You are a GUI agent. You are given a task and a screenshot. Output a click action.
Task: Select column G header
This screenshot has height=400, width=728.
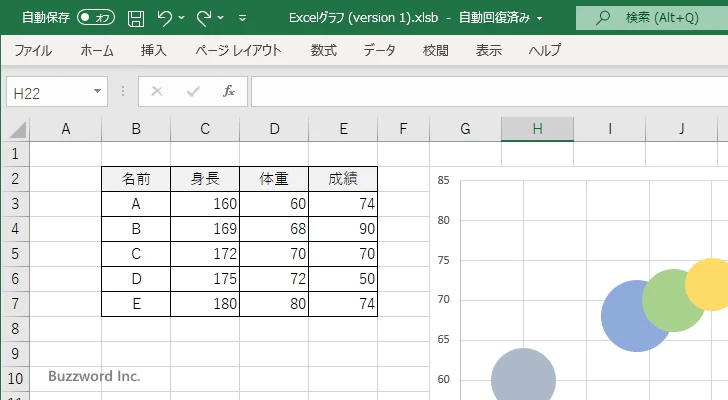pos(465,129)
